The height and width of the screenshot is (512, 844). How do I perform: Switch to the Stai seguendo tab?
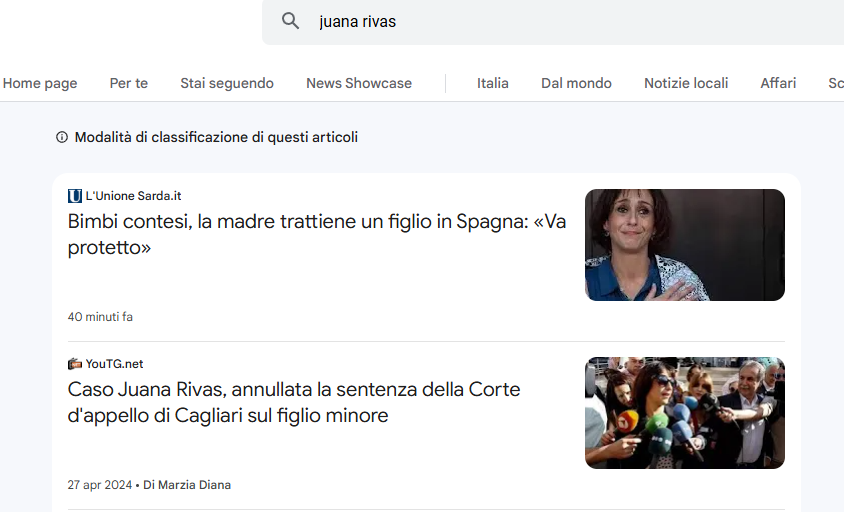coord(227,83)
